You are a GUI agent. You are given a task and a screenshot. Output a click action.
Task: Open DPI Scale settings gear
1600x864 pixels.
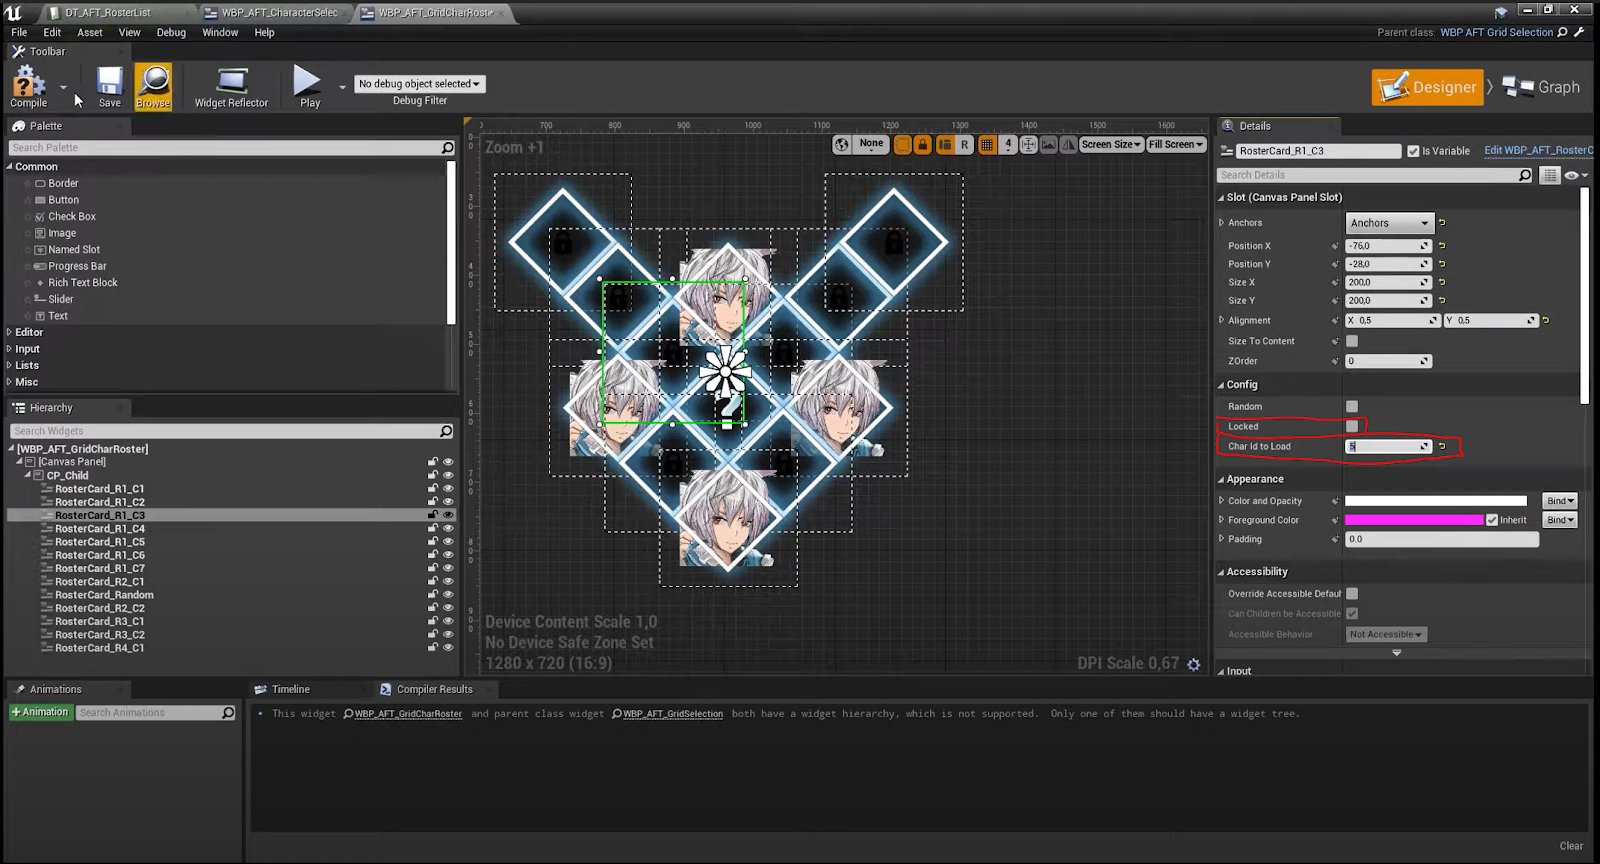(1193, 664)
